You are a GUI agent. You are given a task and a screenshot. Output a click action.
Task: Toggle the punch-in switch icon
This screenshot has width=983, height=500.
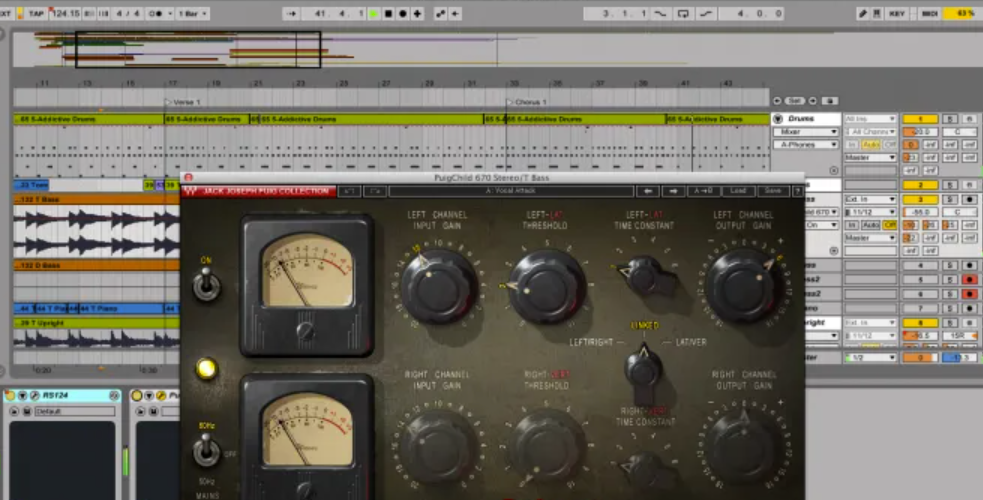click(660, 13)
